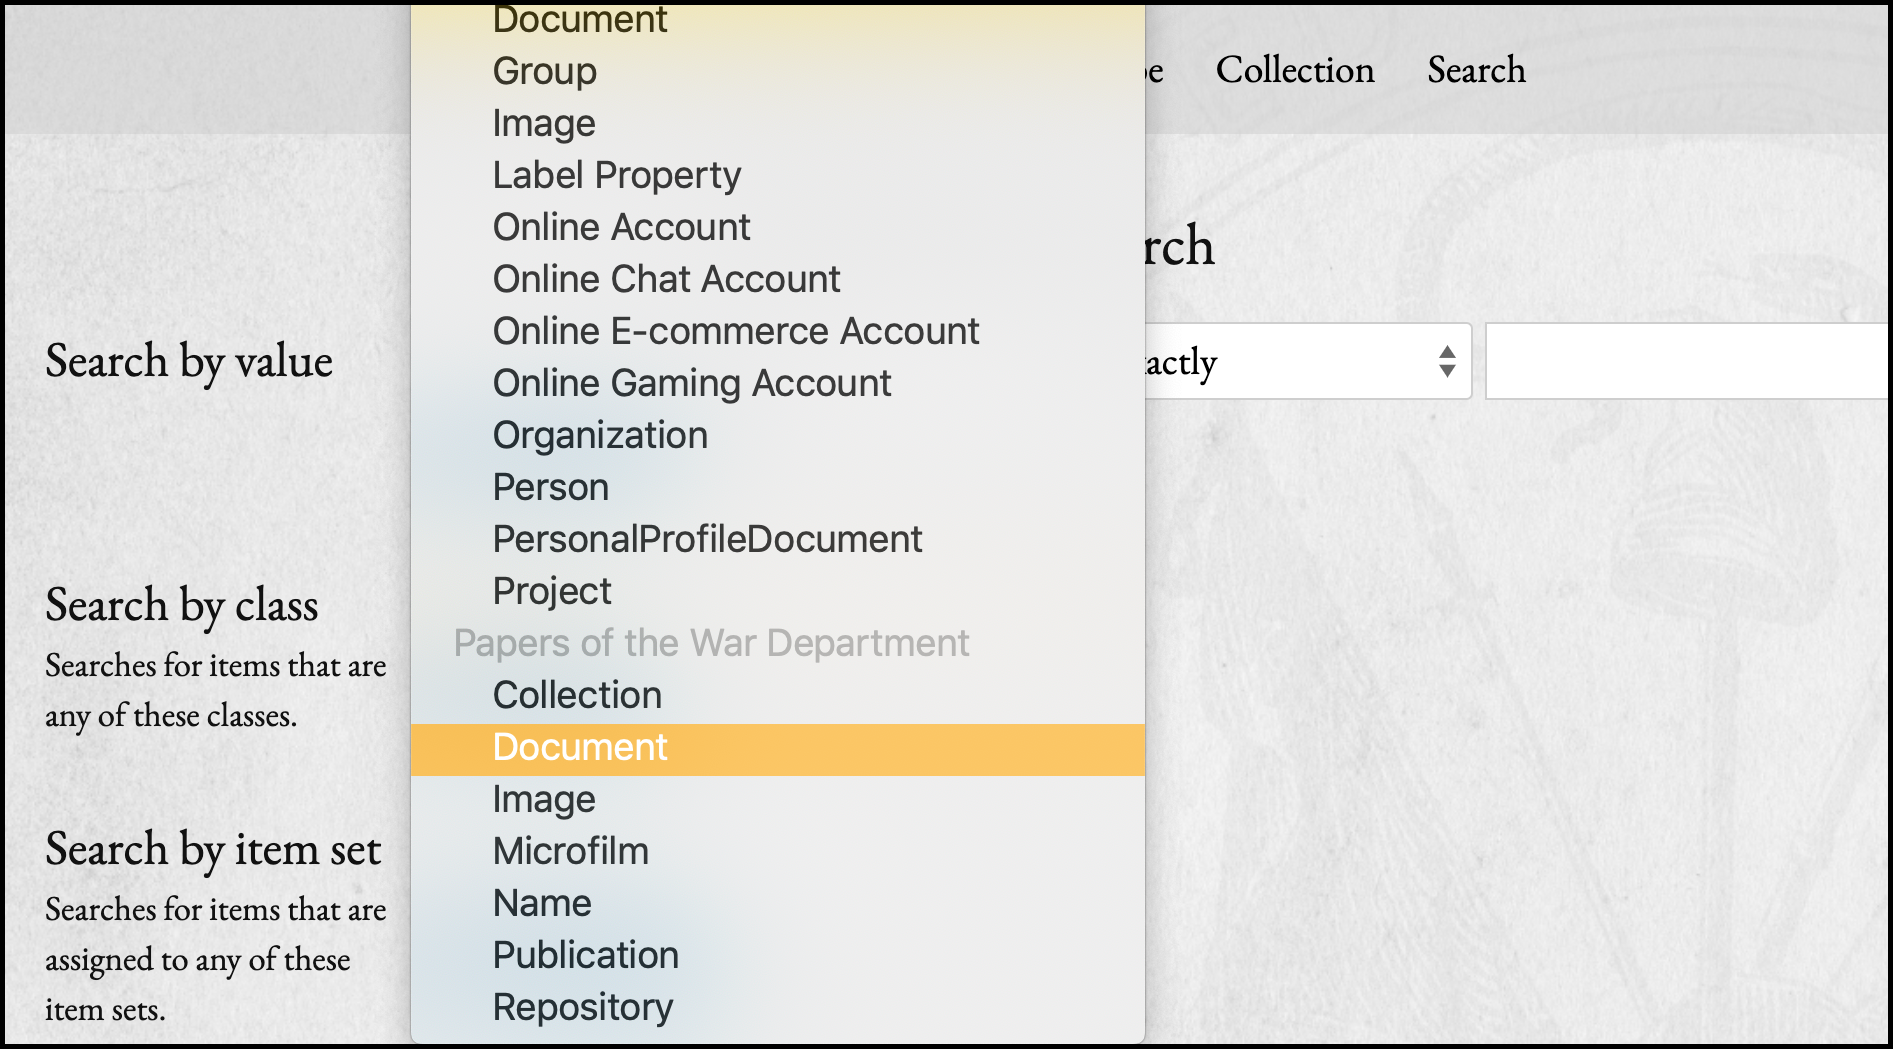Select Person from the class dropdown
The width and height of the screenshot is (1893, 1049).
[x=550, y=487]
